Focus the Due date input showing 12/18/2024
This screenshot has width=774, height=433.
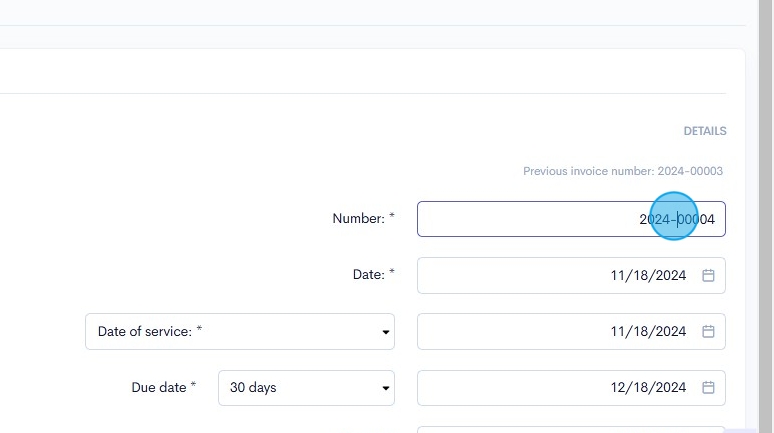[x=540, y=388]
